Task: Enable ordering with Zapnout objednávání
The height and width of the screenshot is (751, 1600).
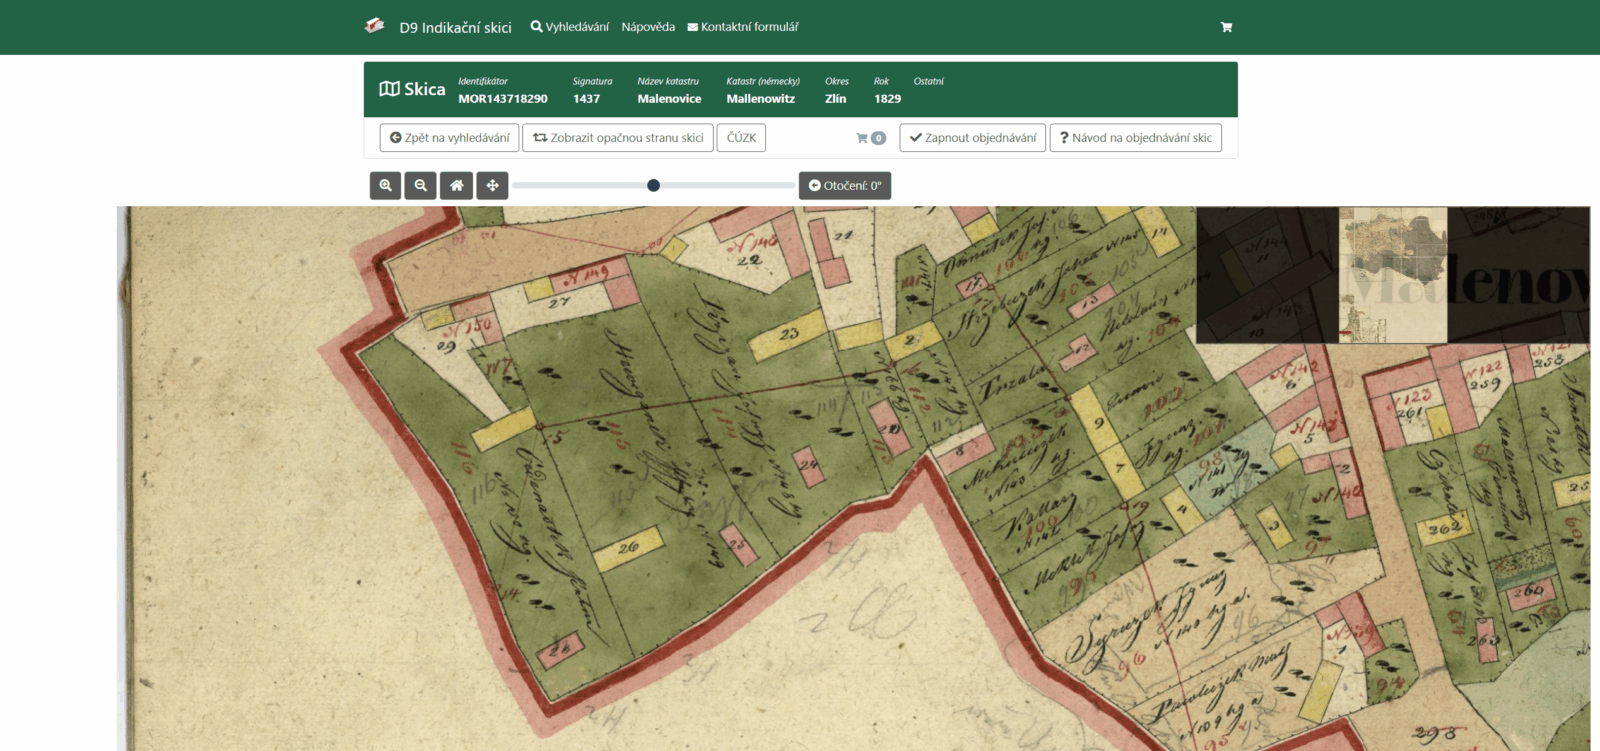Action: click(x=972, y=138)
